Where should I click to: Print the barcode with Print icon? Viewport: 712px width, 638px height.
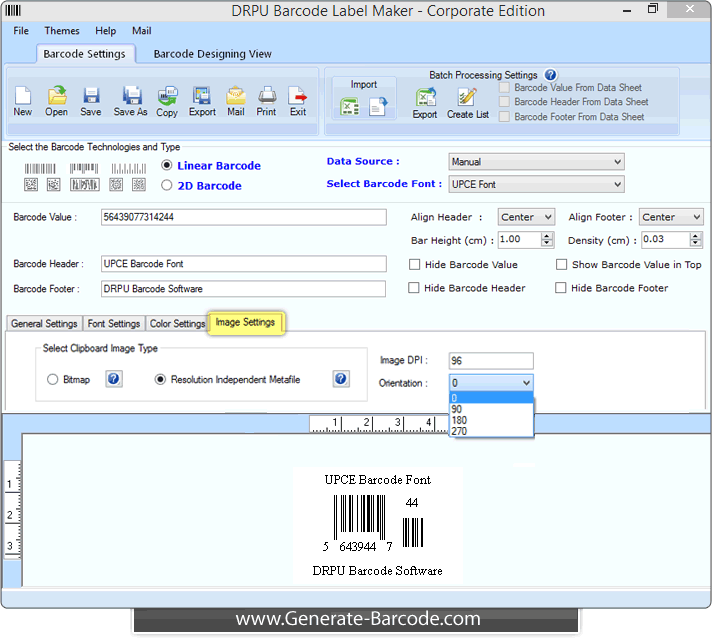click(x=267, y=96)
